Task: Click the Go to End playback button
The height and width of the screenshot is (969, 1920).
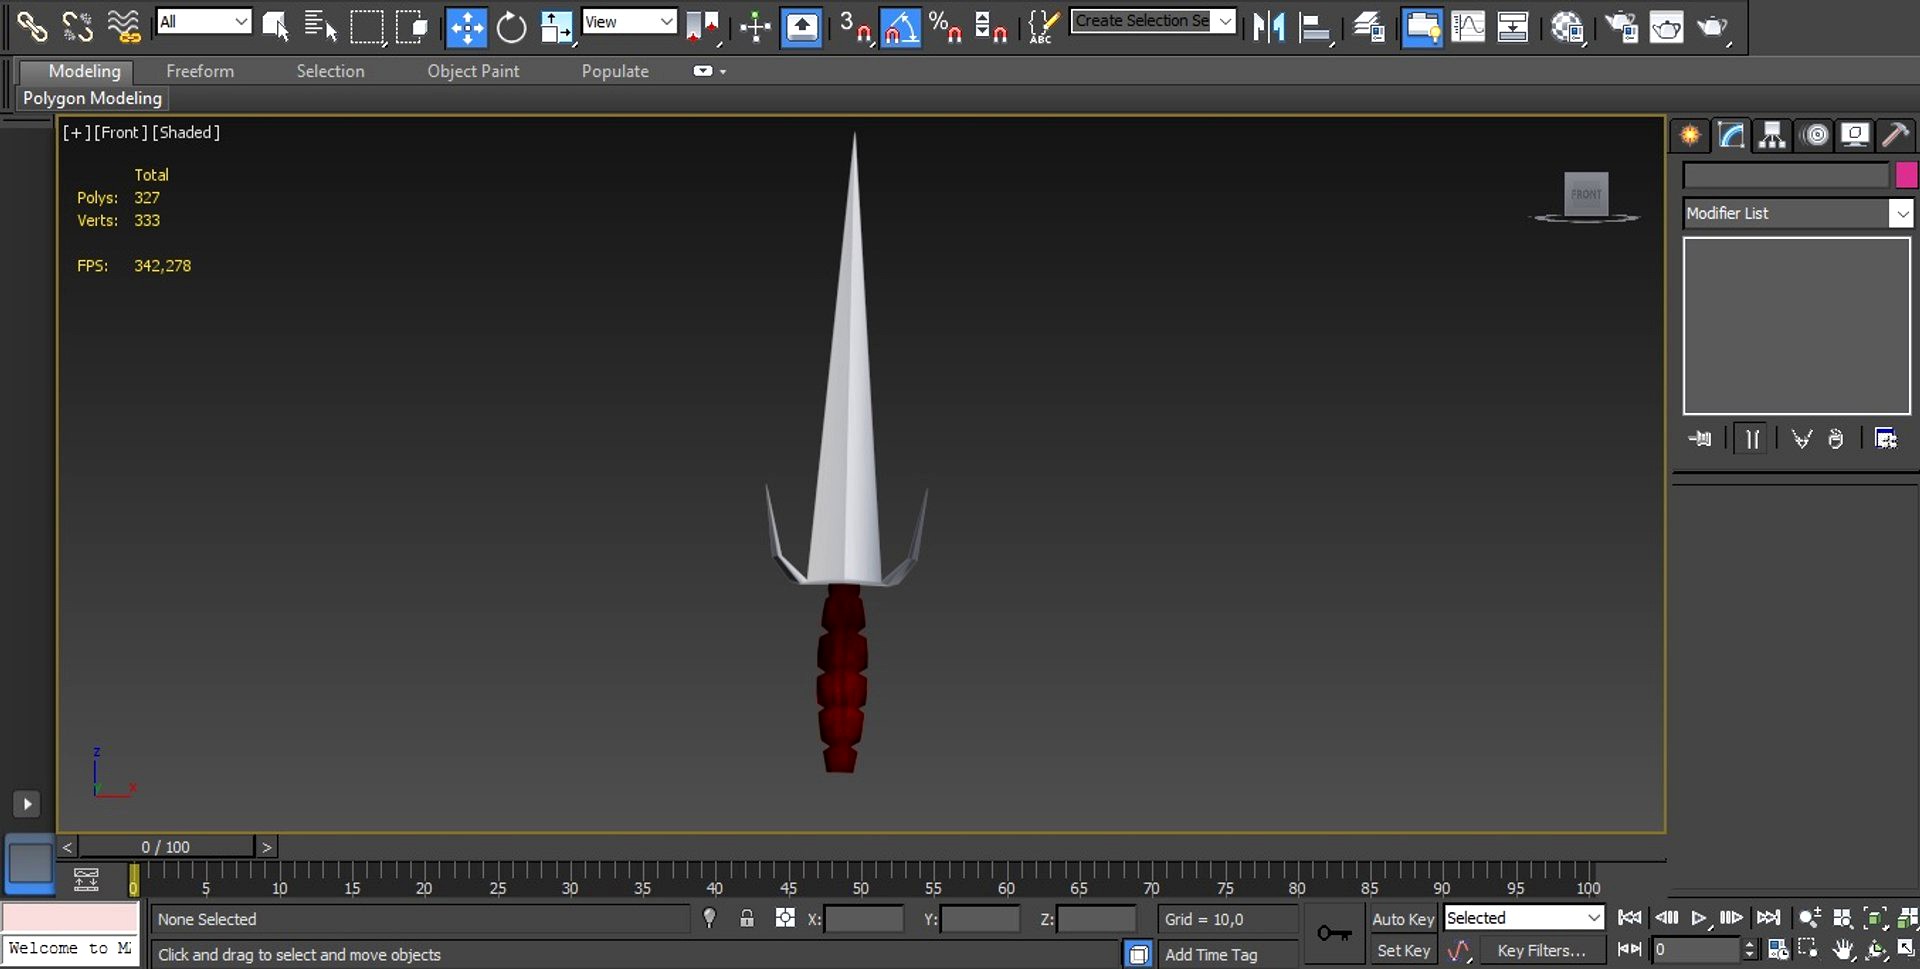Action: point(1768,918)
